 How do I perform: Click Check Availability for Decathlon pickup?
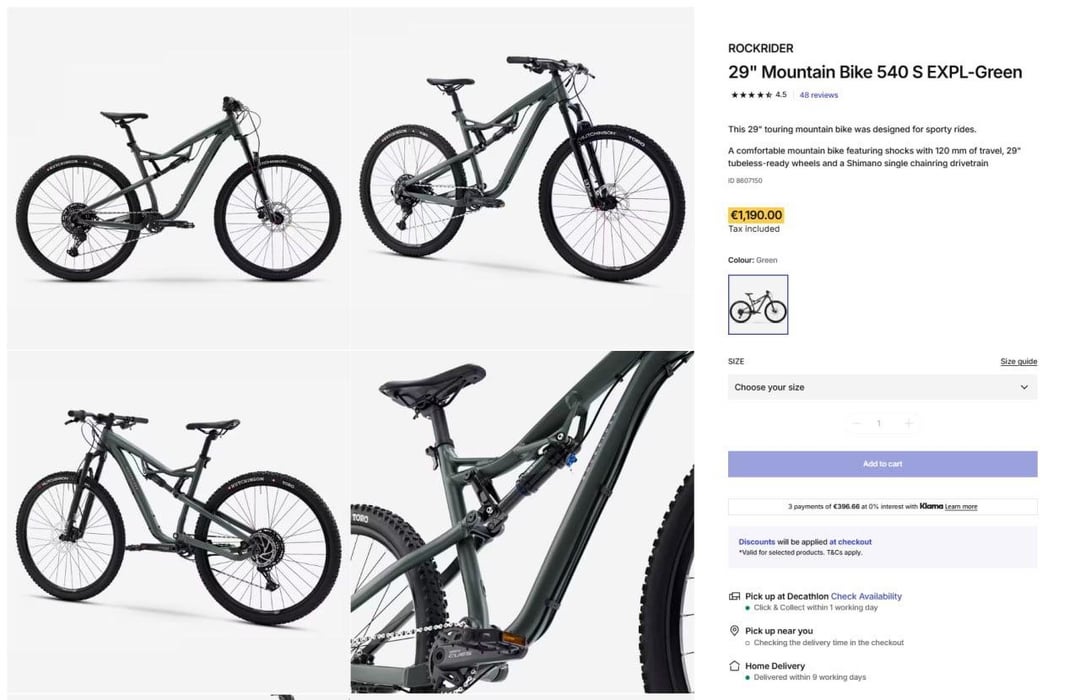click(866, 596)
